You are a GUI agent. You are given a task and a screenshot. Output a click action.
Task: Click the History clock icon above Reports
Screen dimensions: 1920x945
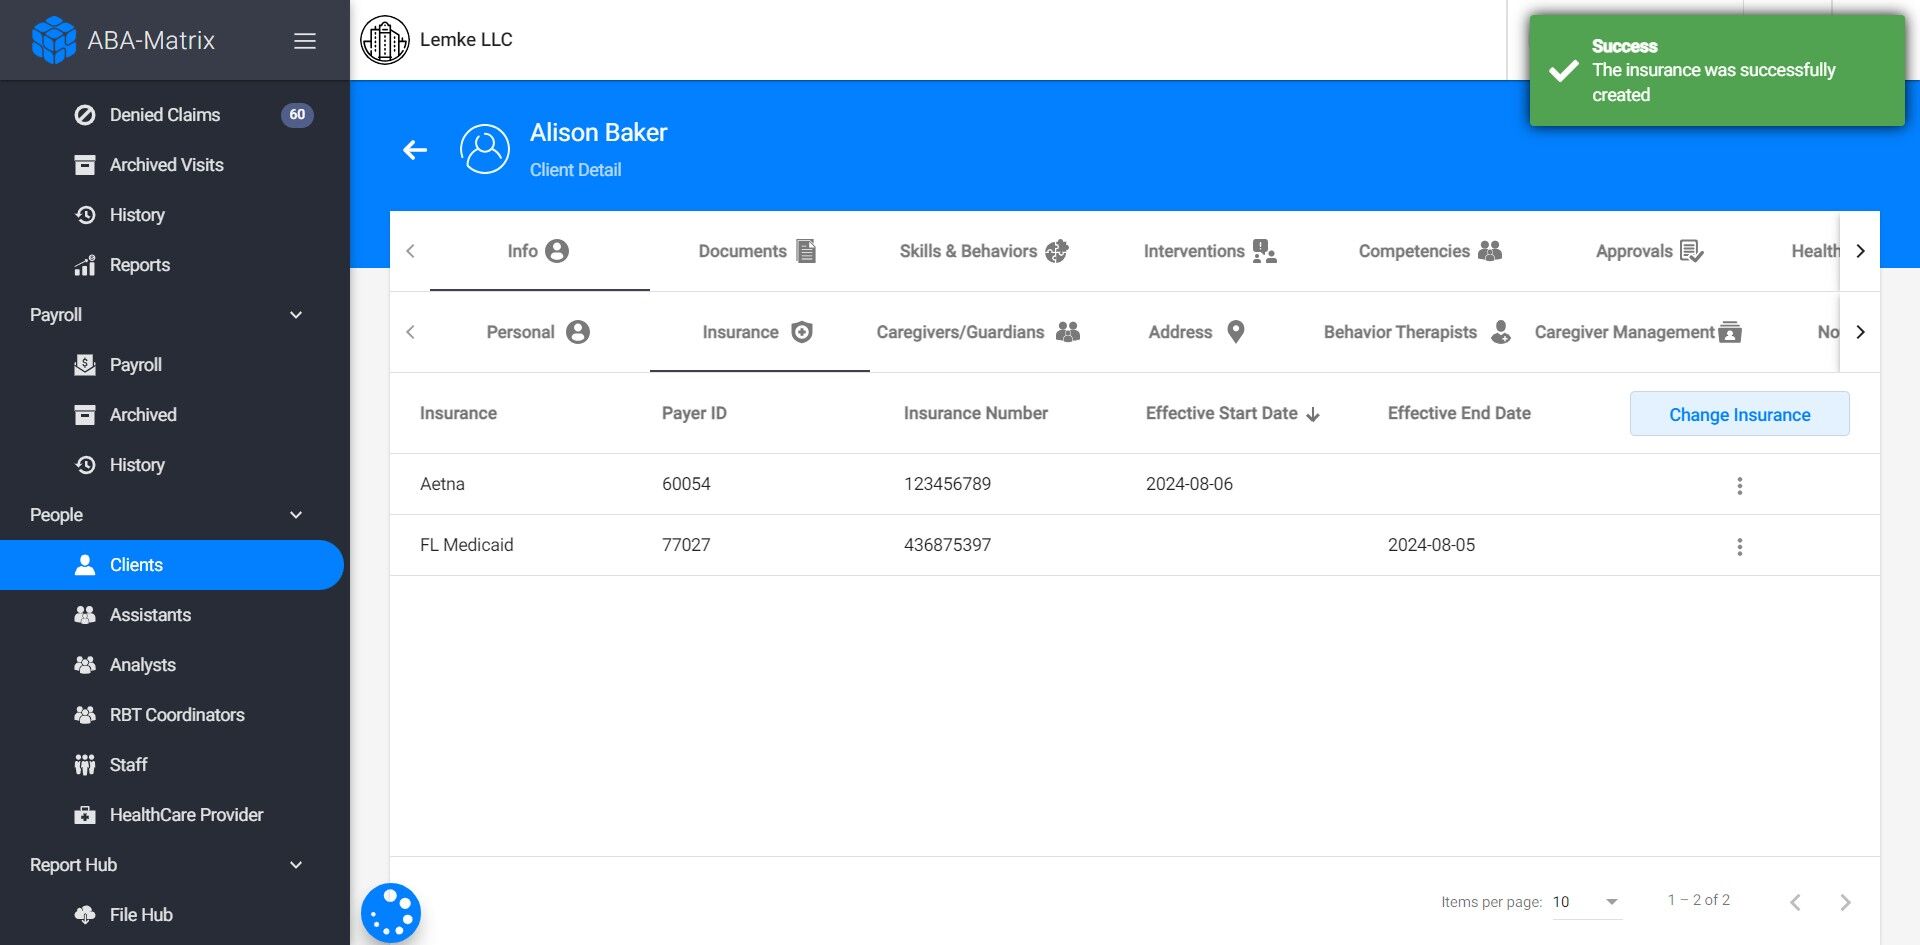(x=85, y=215)
